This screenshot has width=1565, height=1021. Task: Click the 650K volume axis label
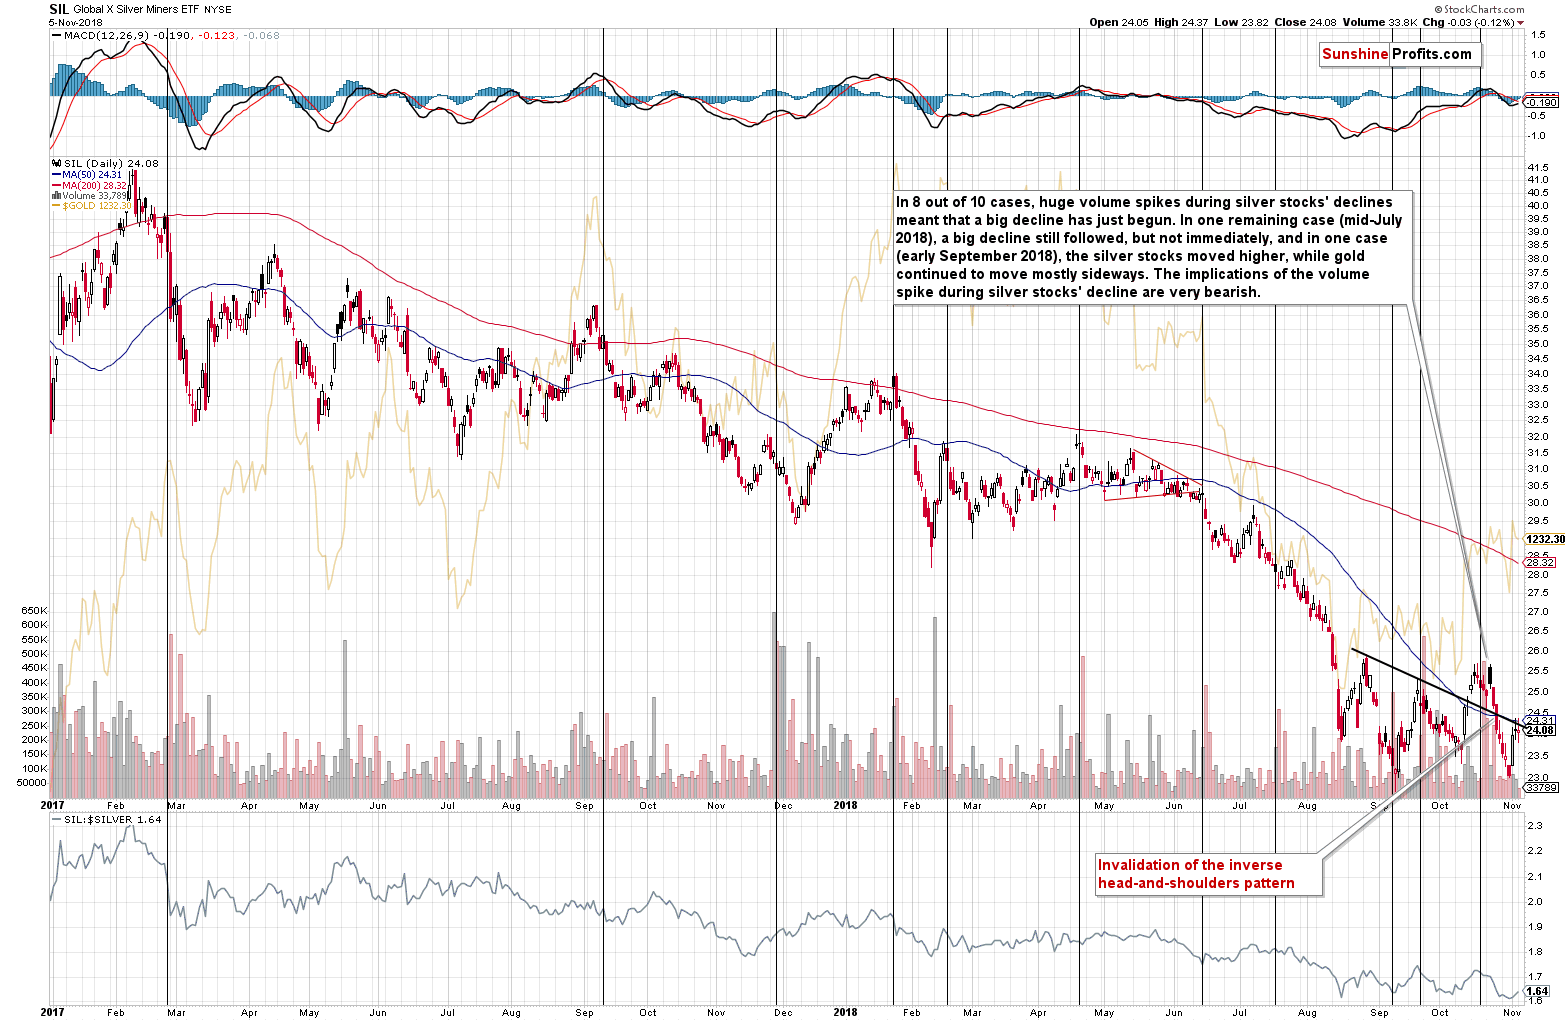pyautogui.click(x=34, y=611)
